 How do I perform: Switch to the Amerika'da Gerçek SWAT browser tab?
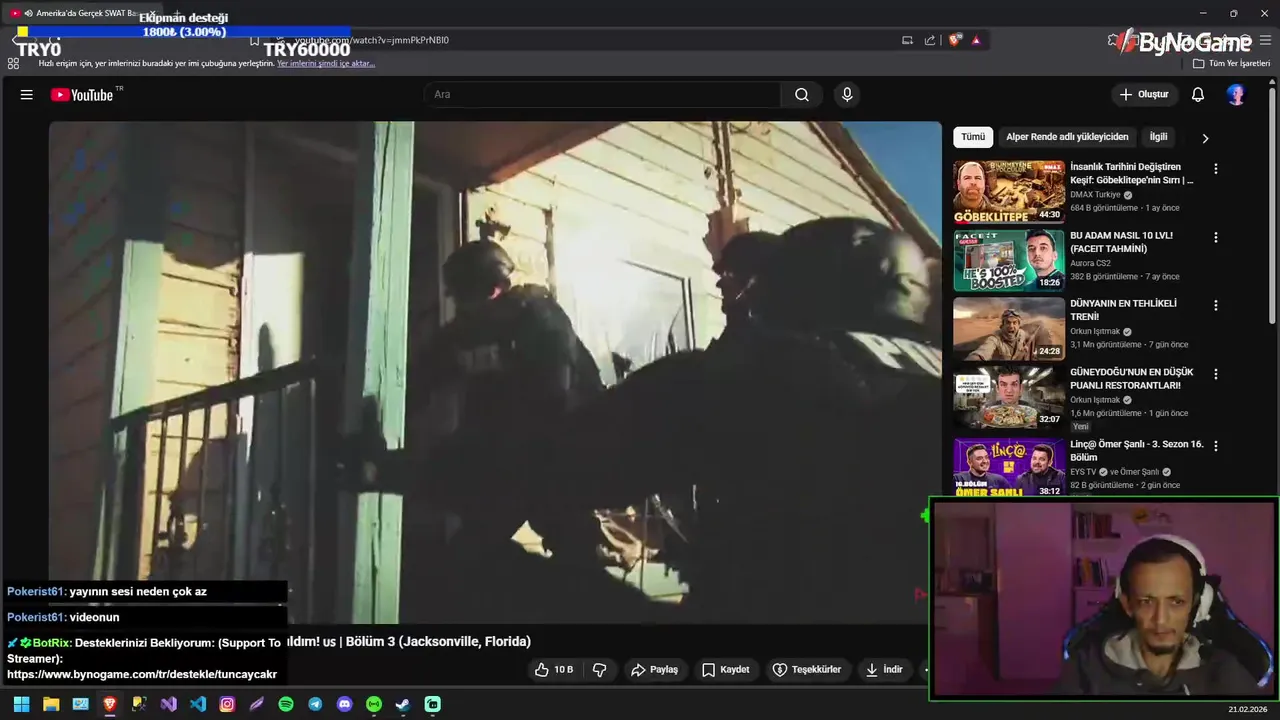tap(82, 13)
